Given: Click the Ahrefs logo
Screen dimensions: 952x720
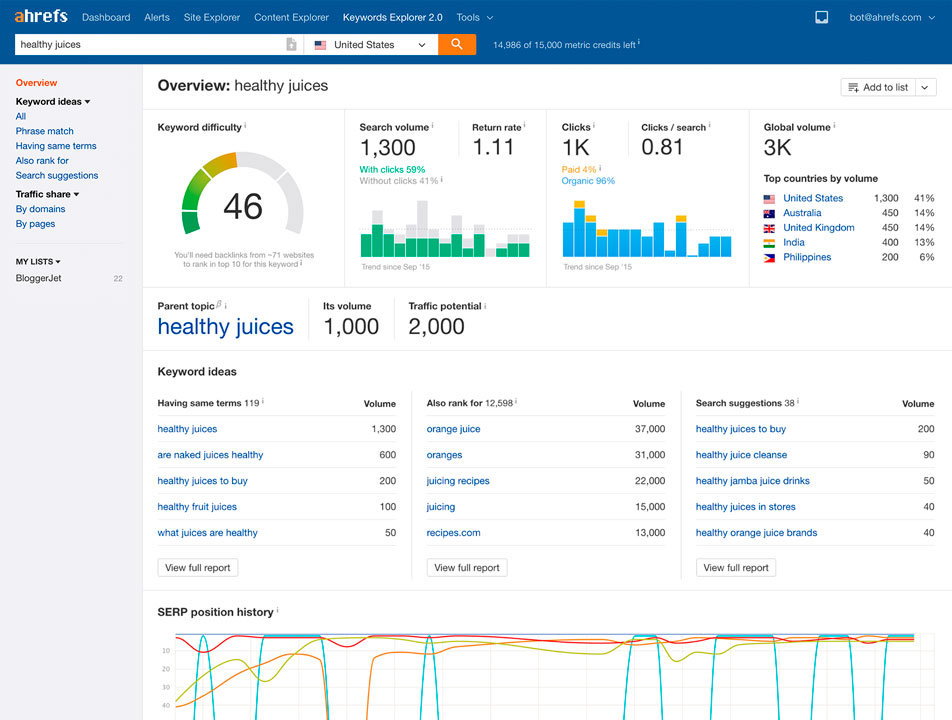Looking at the screenshot, I should [x=40, y=16].
